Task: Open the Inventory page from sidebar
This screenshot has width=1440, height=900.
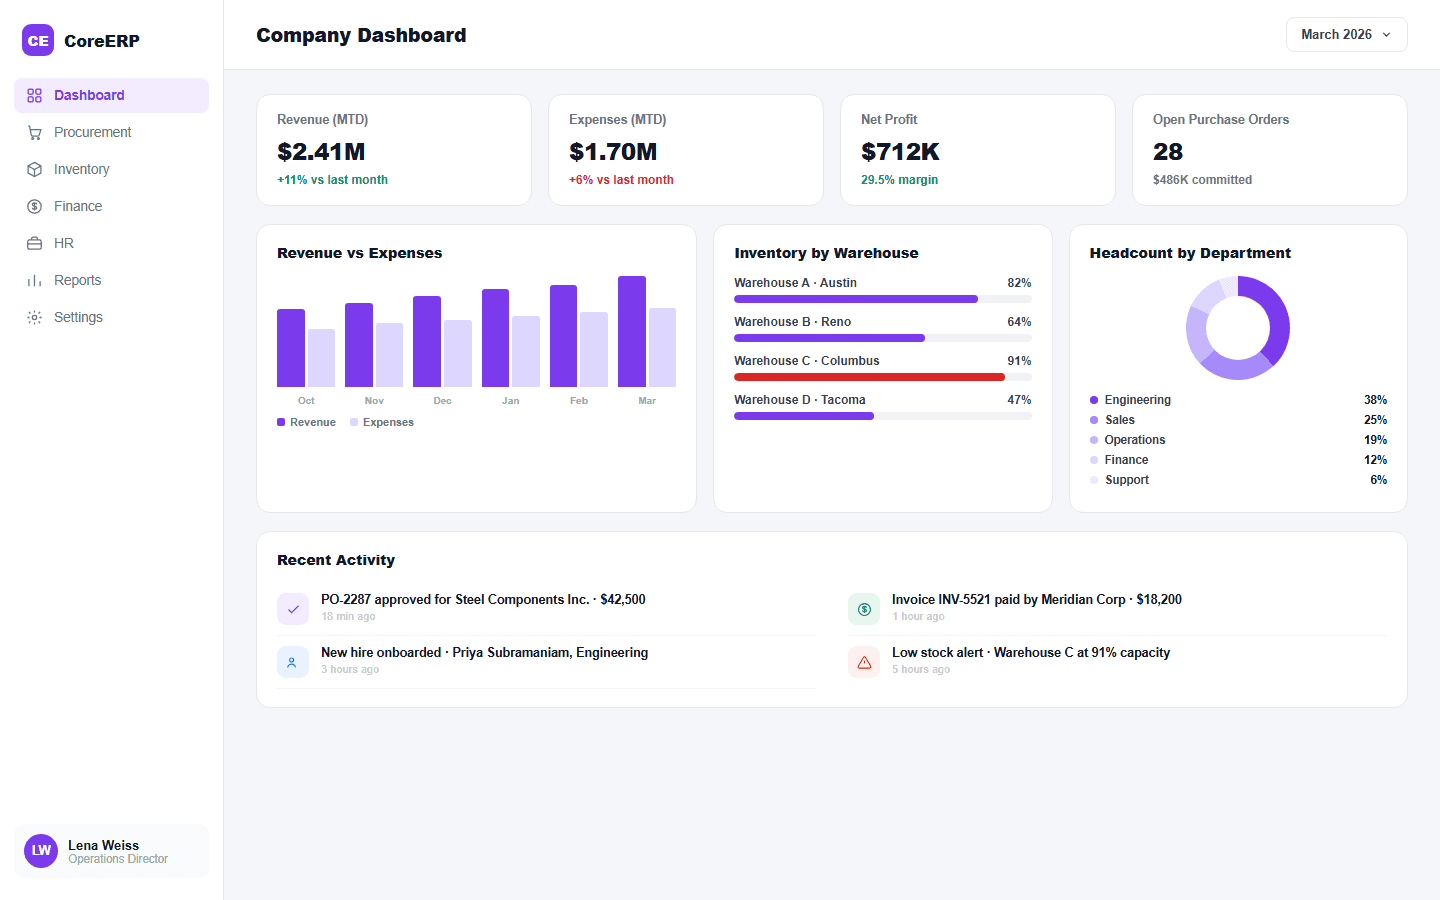Action: click(x=111, y=169)
